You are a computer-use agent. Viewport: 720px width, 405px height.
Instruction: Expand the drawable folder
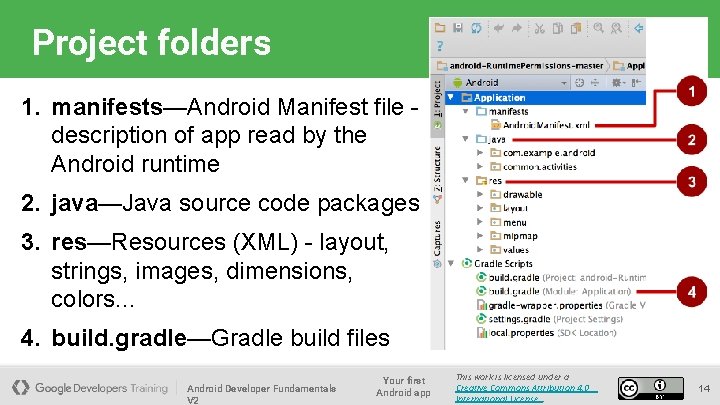pos(480,194)
